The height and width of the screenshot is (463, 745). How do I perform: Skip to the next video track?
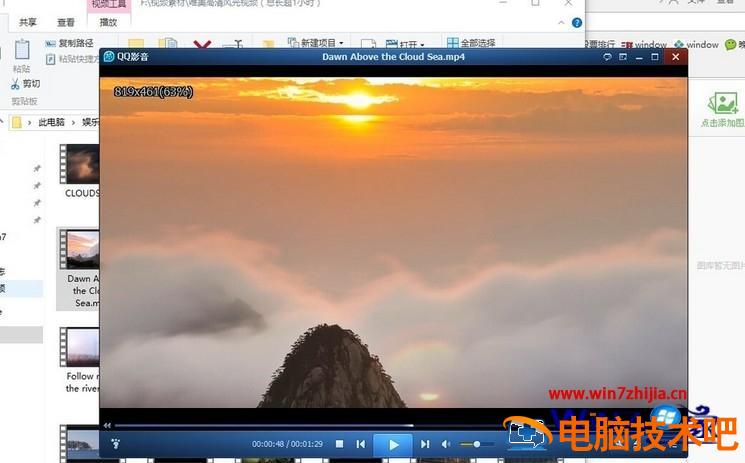[x=425, y=444]
